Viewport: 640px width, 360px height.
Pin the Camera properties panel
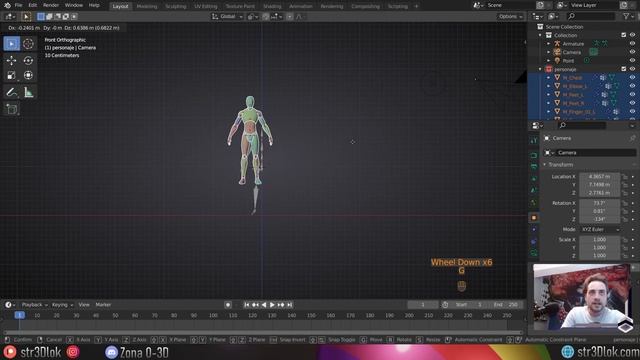(x=632, y=138)
